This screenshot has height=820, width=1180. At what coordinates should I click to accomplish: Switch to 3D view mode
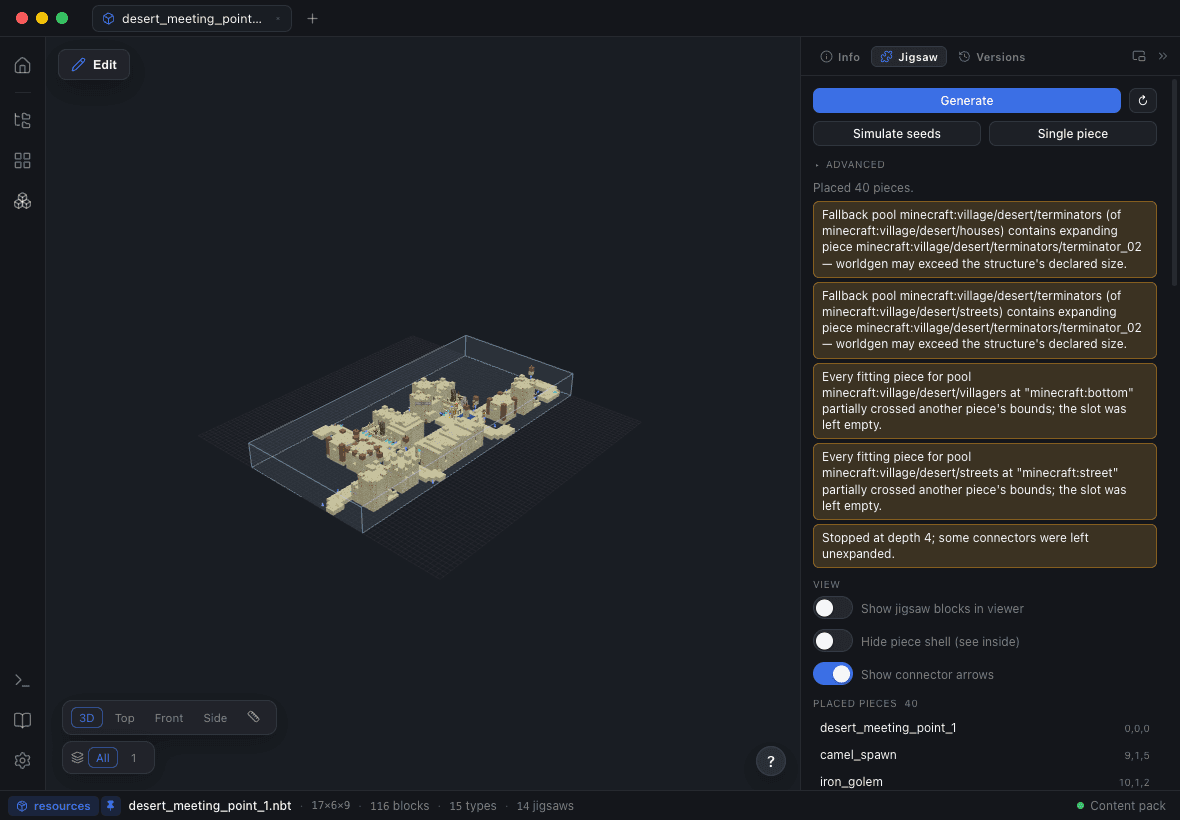point(87,718)
